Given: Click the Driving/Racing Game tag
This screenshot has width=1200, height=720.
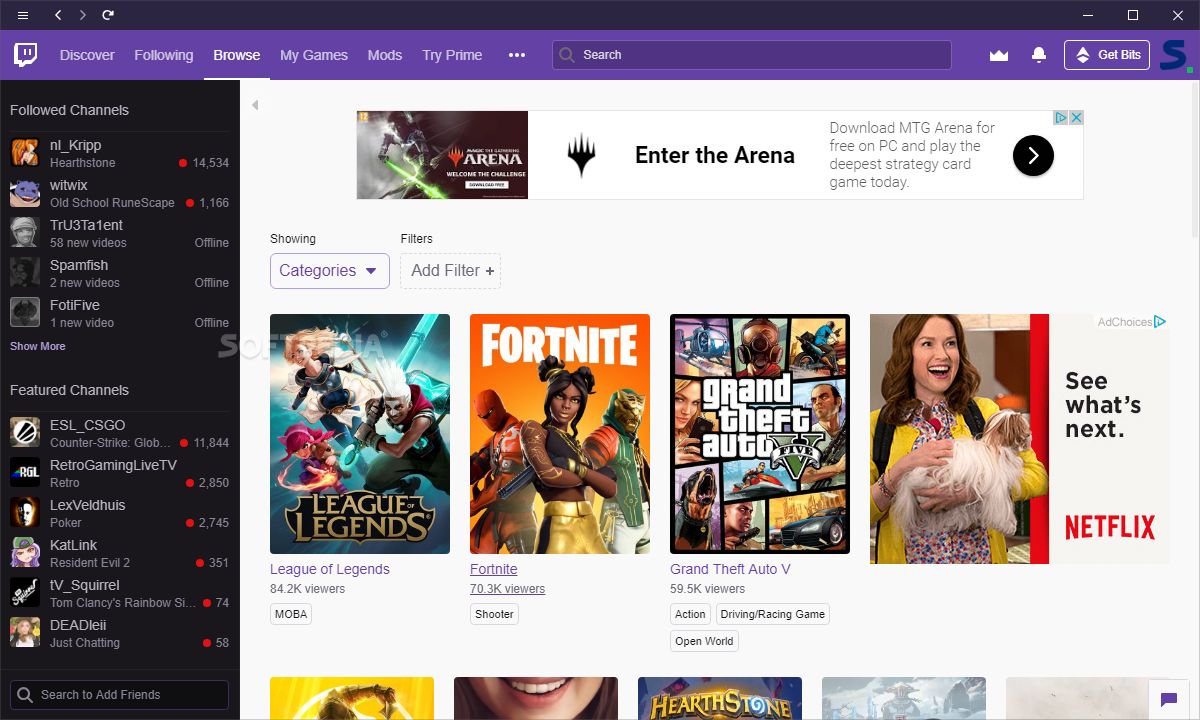Looking at the screenshot, I should 773,614.
